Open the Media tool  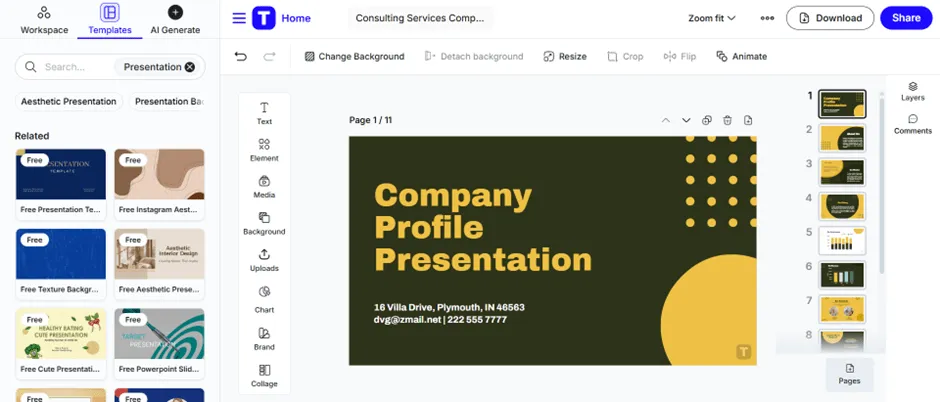(264, 186)
